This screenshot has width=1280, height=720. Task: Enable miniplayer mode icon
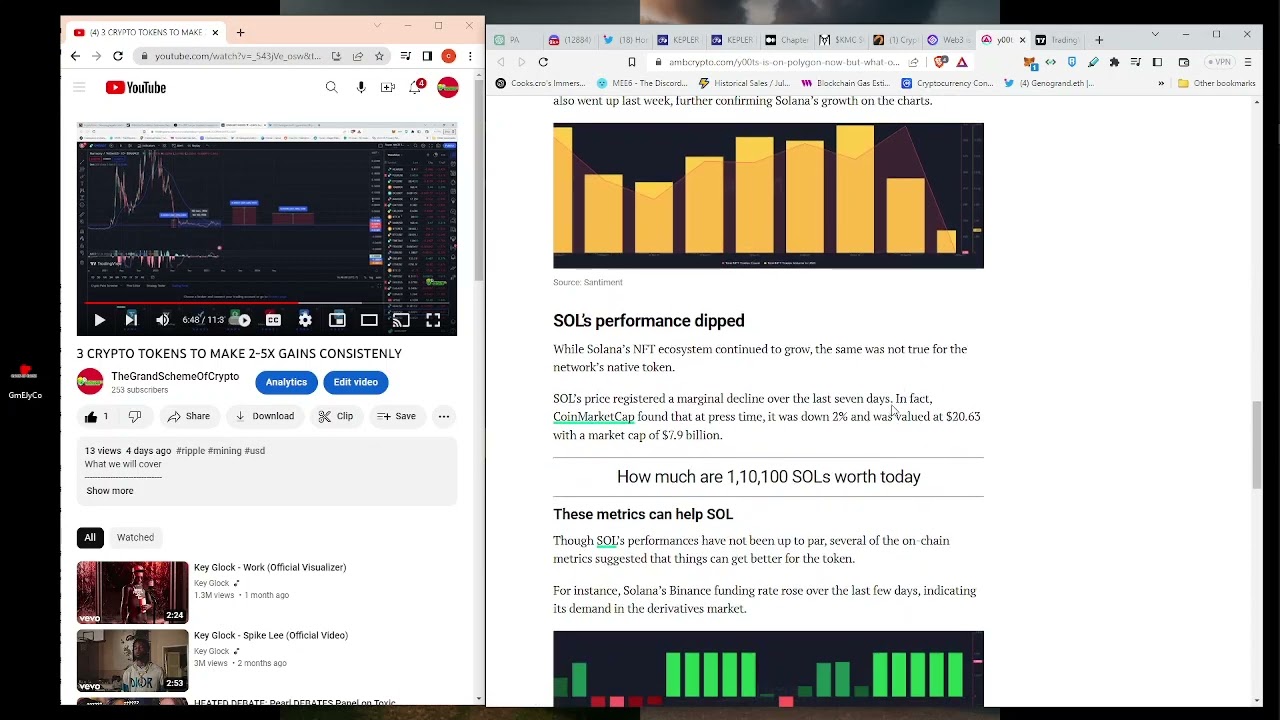337,320
